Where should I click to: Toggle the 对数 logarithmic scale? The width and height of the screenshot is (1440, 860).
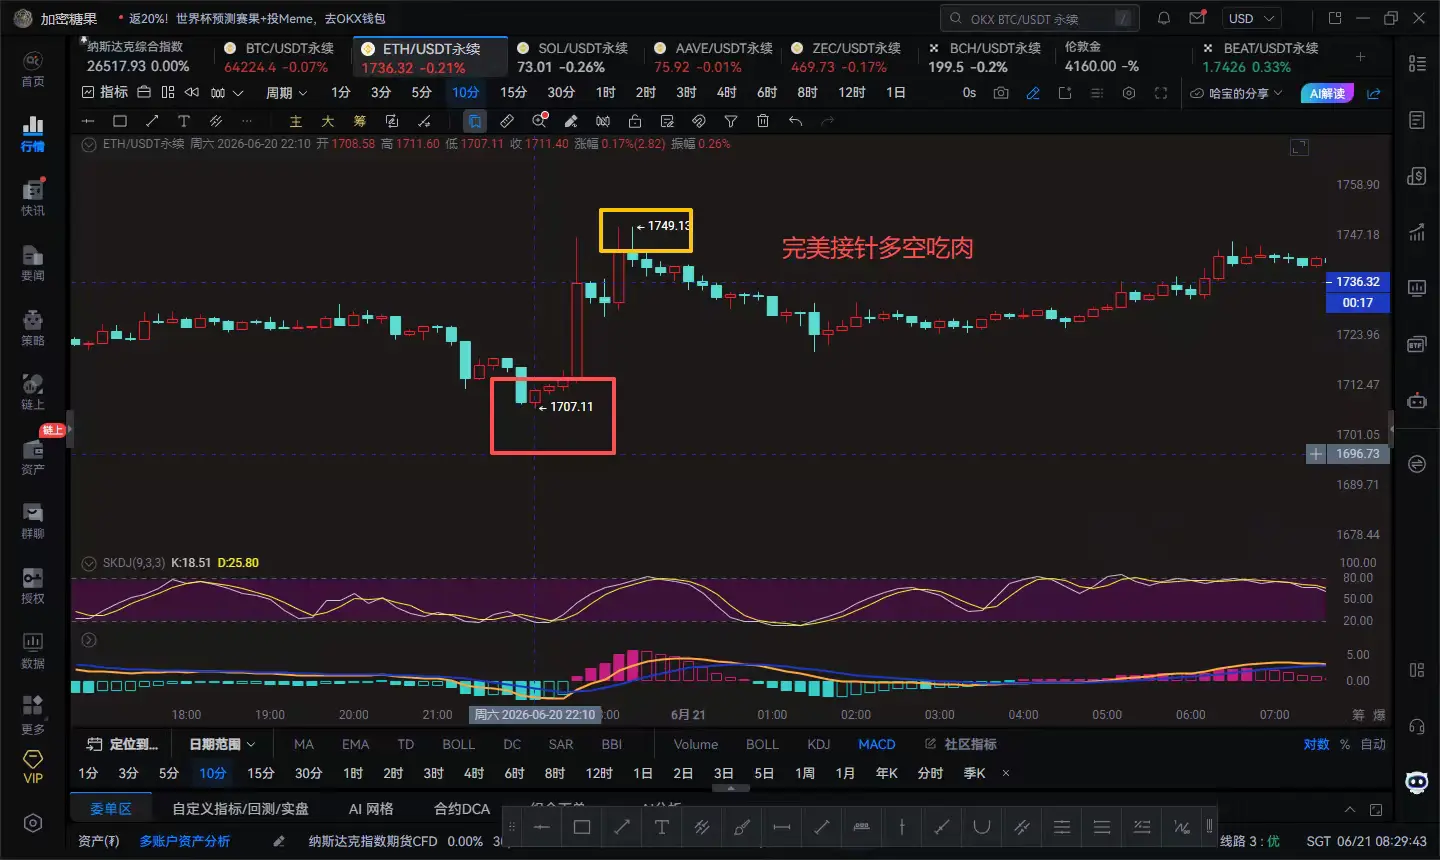coord(1317,744)
